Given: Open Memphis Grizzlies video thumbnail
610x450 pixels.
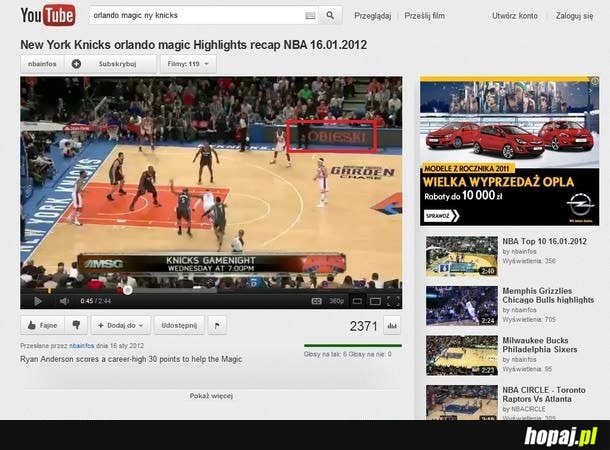Looking at the screenshot, I should pyautogui.click(x=462, y=306).
